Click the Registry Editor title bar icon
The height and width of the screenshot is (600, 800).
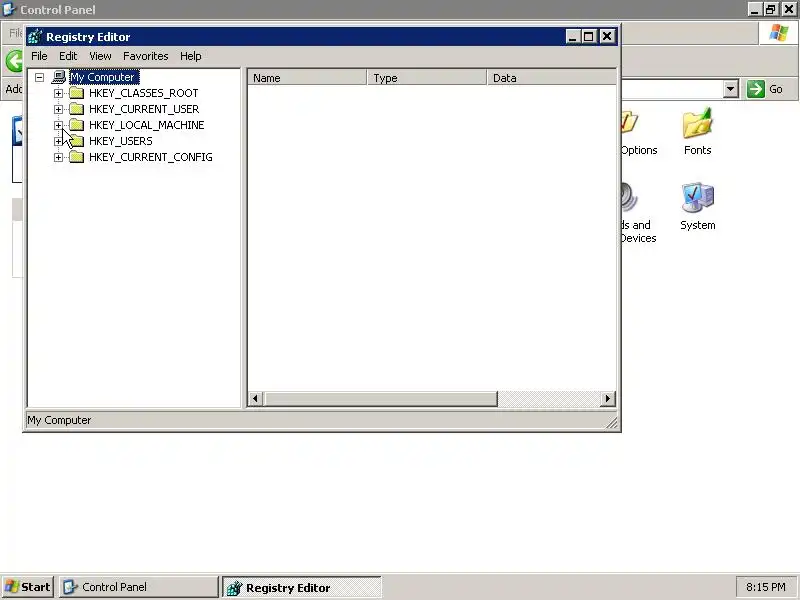[35, 37]
